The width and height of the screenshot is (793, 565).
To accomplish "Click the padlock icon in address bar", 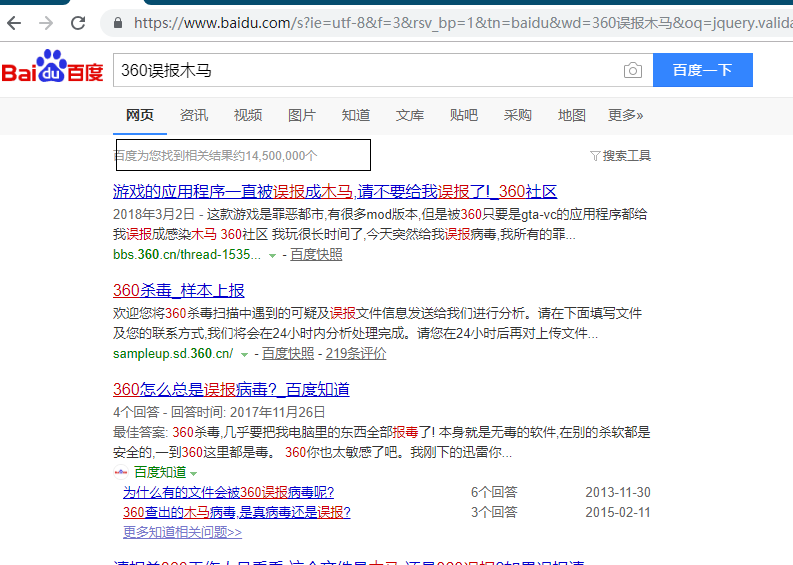I will click(118, 23).
